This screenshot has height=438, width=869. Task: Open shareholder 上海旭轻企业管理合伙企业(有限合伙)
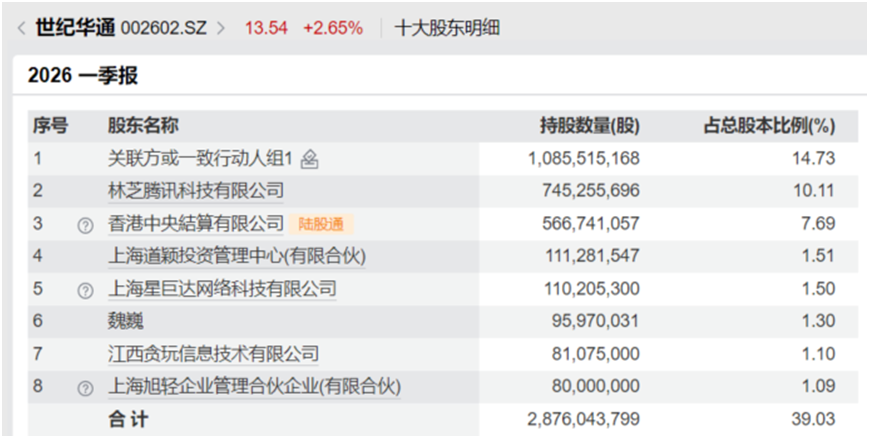pos(254,386)
